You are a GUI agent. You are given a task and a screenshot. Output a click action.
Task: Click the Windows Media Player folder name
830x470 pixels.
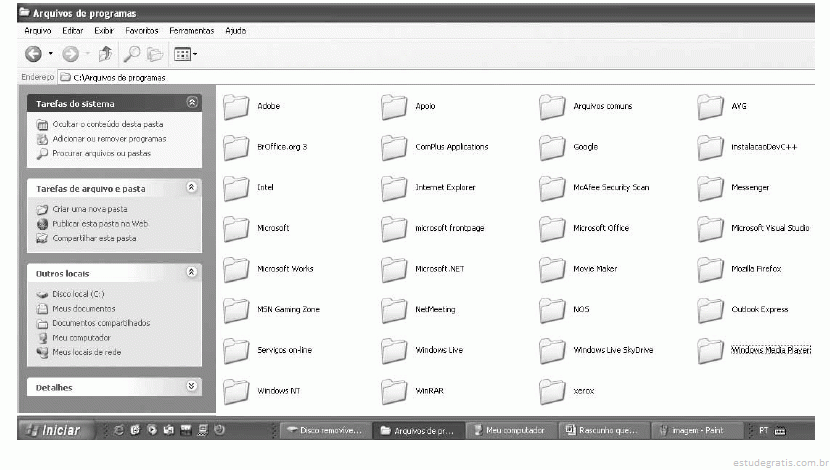click(771, 350)
